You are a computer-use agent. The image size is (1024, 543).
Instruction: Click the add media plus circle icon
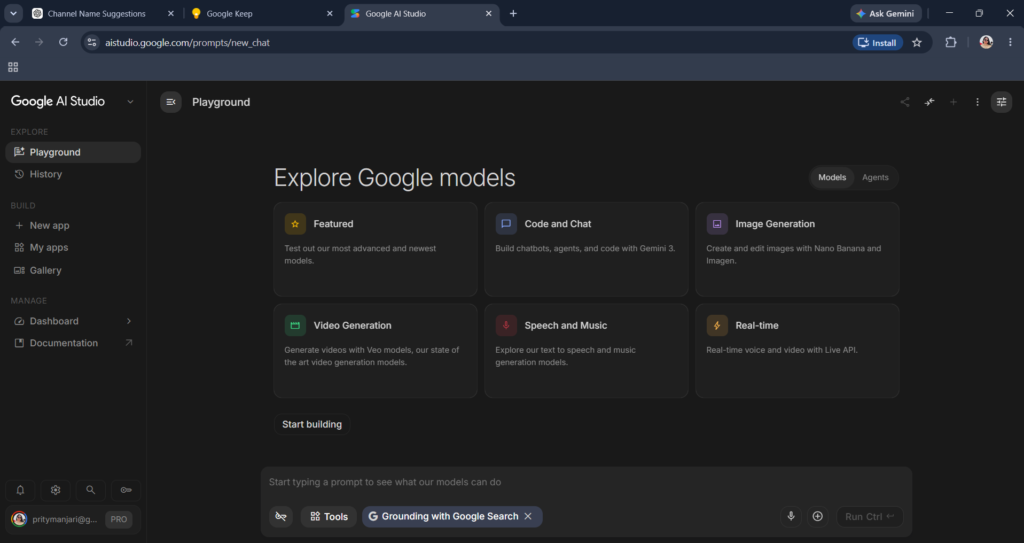[818, 516]
